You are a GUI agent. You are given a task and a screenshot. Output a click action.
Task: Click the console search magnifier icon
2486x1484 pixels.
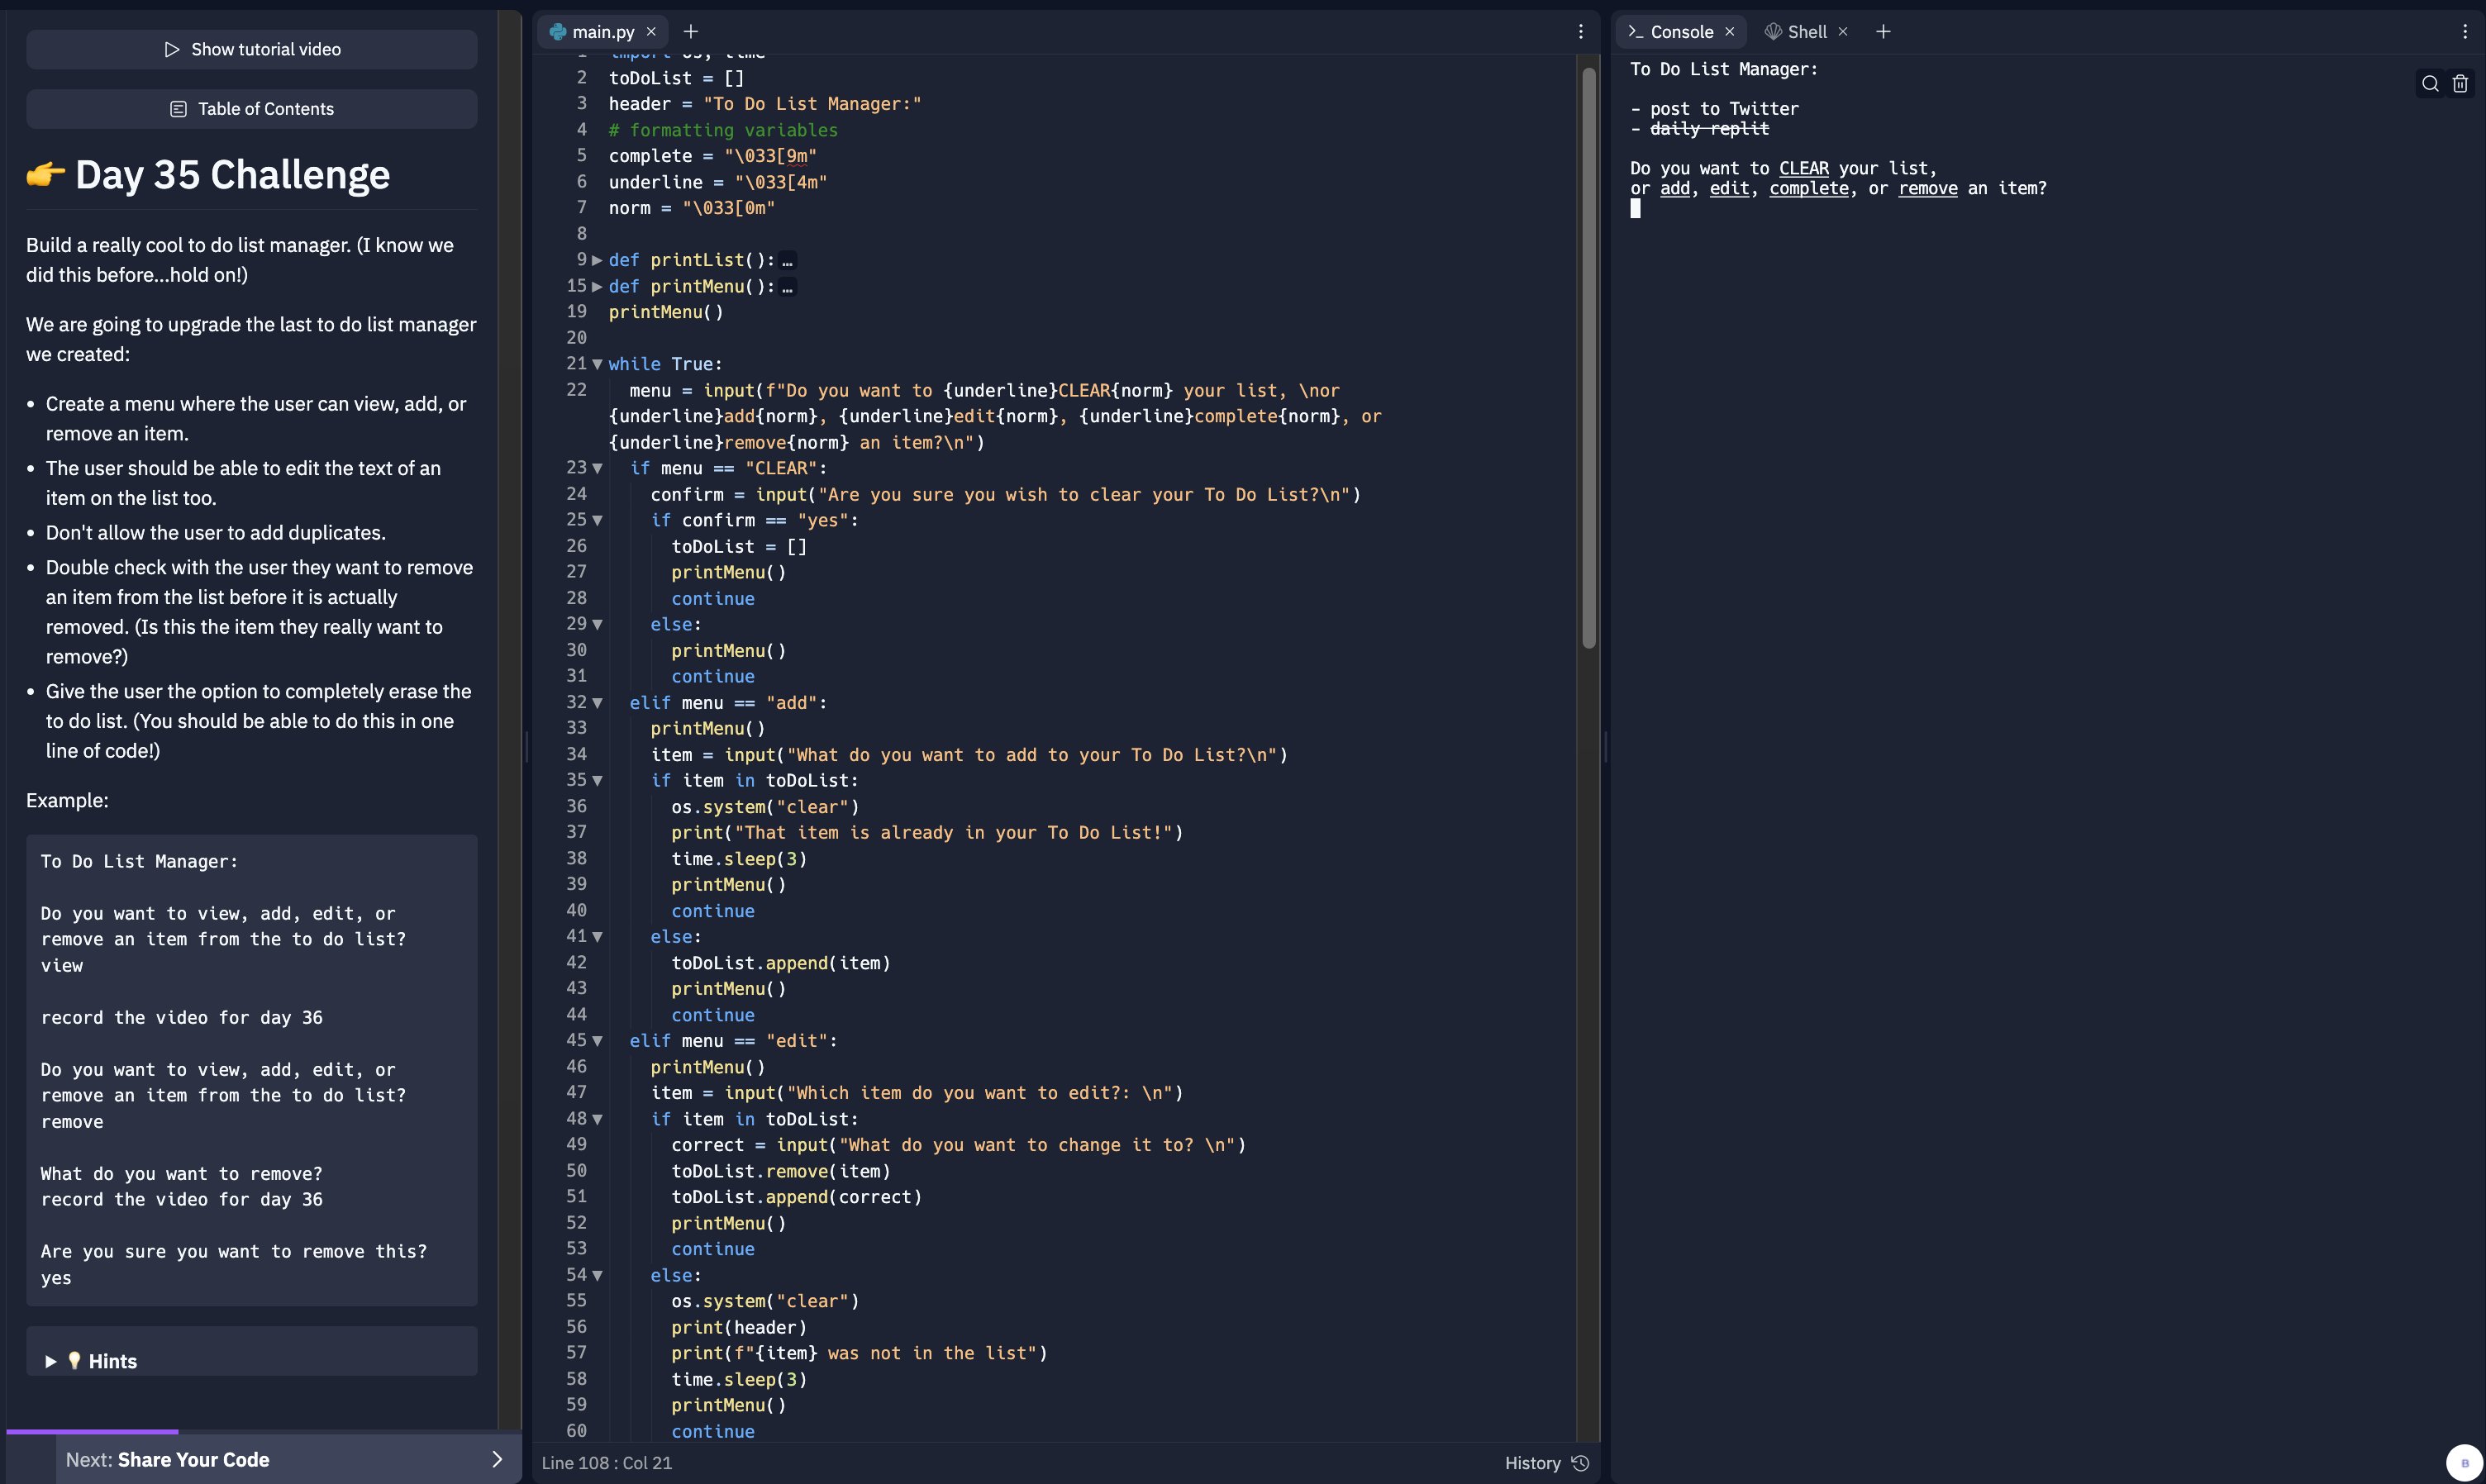(x=2430, y=84)
